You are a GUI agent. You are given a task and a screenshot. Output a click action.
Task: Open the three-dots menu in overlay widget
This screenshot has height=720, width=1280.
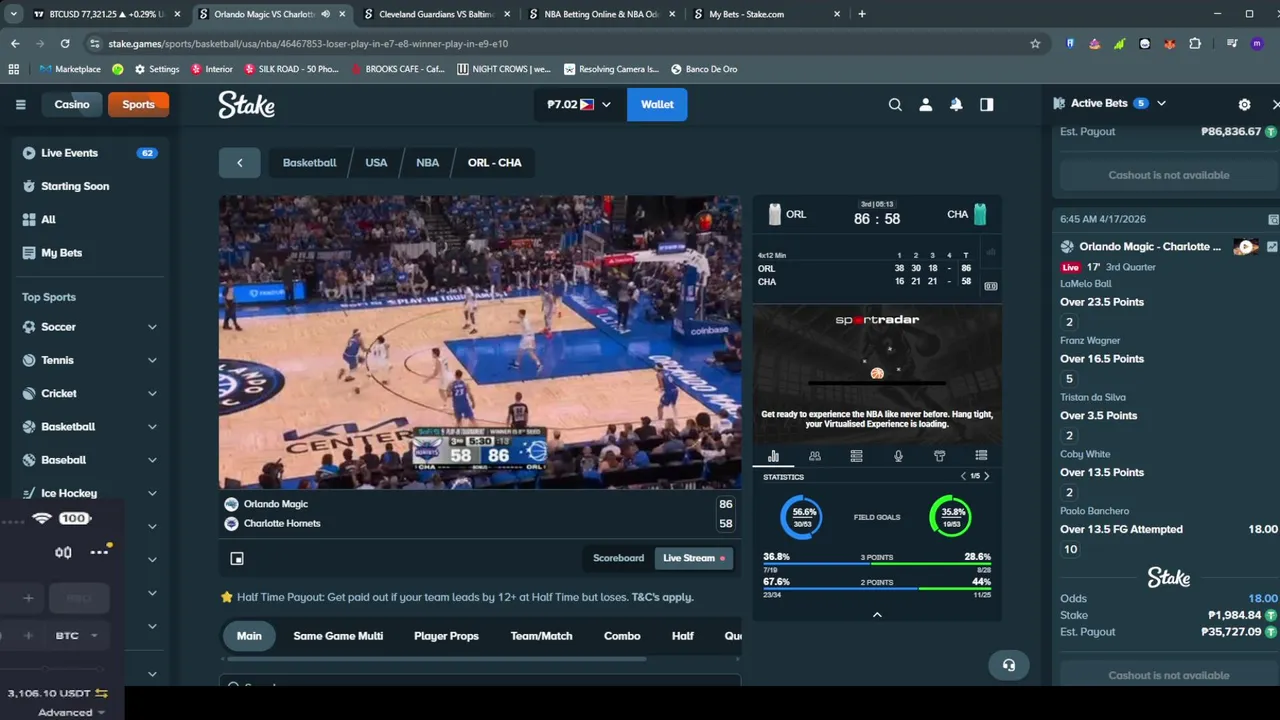[x=99, y=552]
